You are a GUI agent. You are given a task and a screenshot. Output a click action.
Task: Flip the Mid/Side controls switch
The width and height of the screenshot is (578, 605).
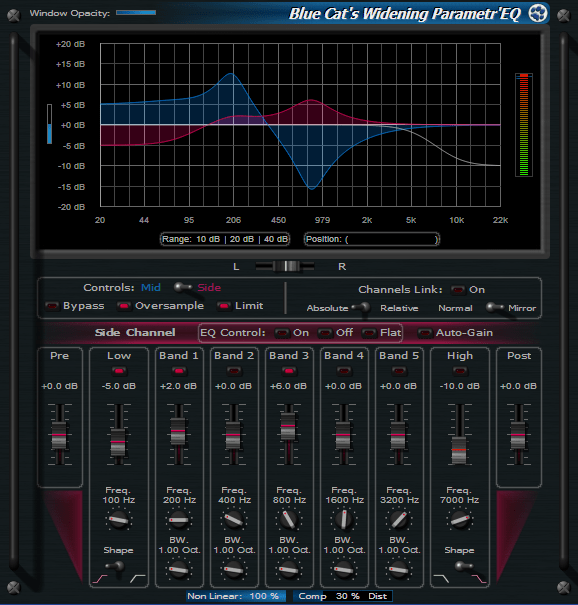pyautogui.click(x=183, y=287)
